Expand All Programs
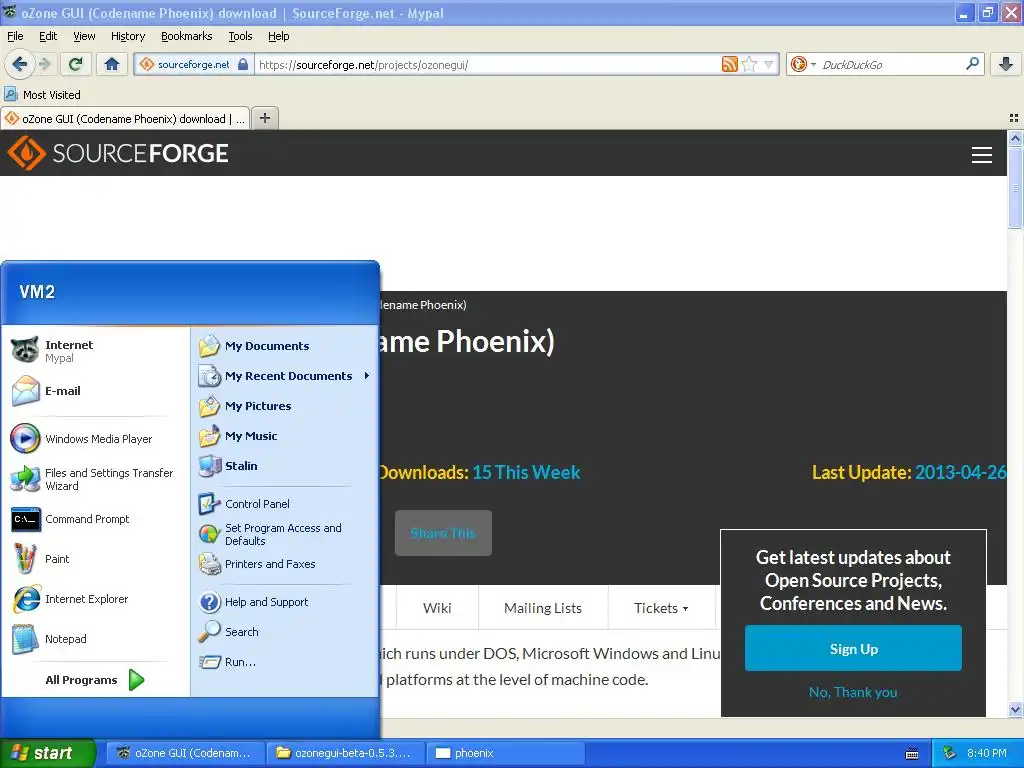 [95, 680]
